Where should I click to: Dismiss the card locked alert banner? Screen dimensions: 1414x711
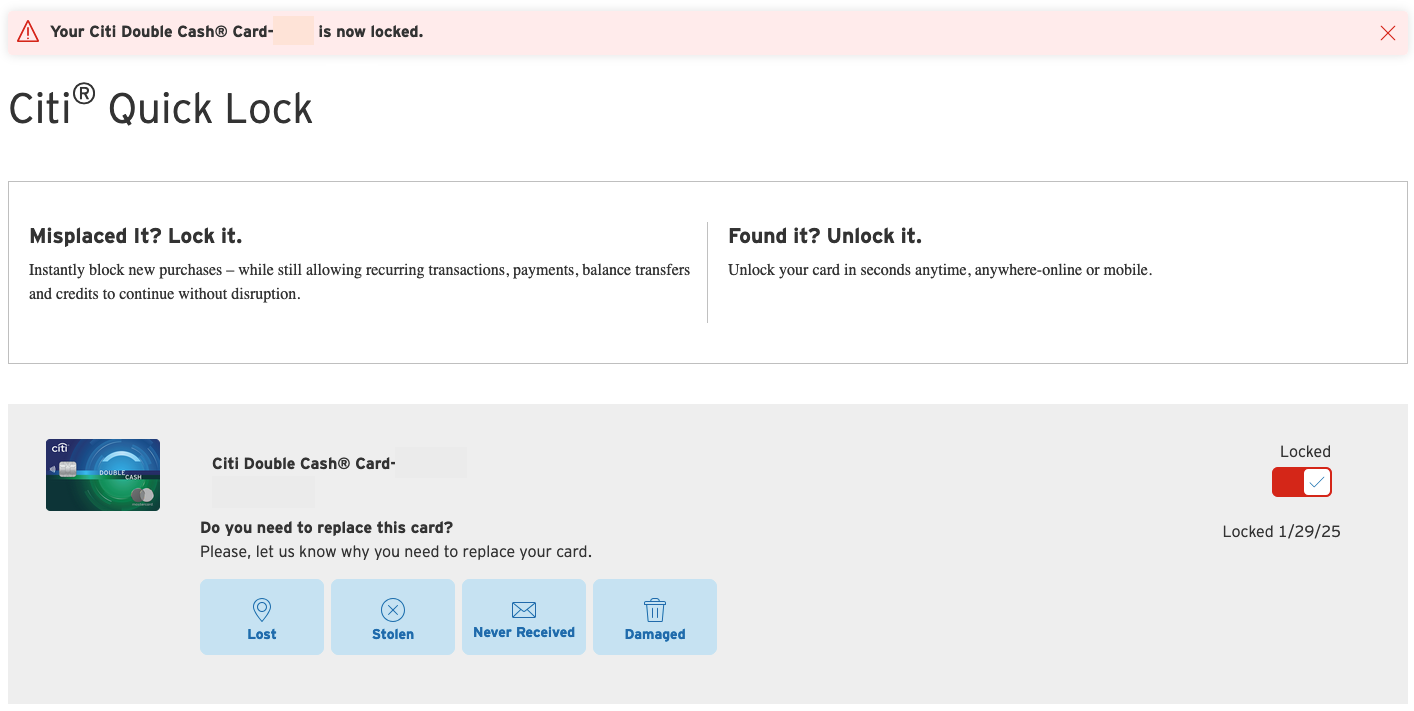coord(1387,33)
